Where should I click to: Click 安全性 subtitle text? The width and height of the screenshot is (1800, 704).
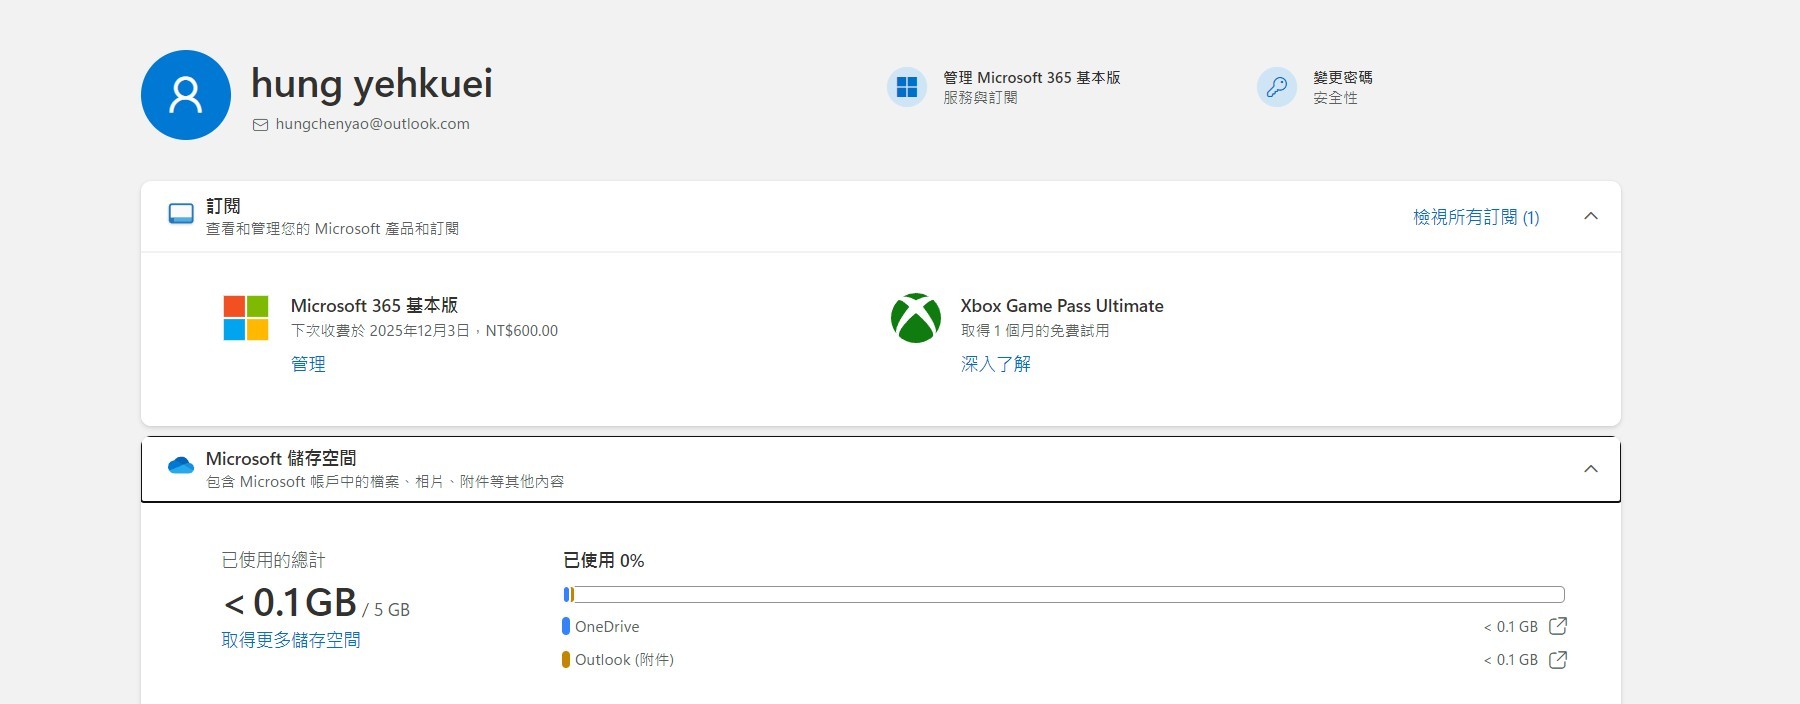point(1335,98)
